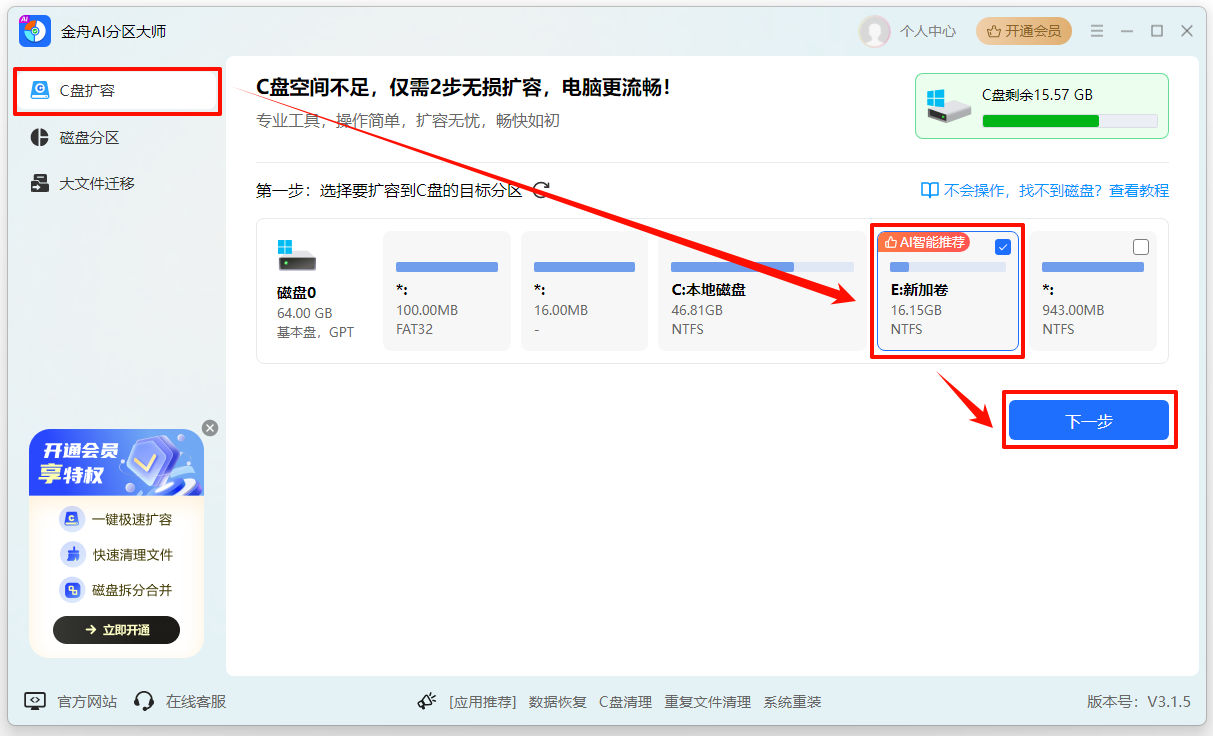Click the C盘剩余15.57 GB usage bar
1213x736 pixels.
(1070, 121)
